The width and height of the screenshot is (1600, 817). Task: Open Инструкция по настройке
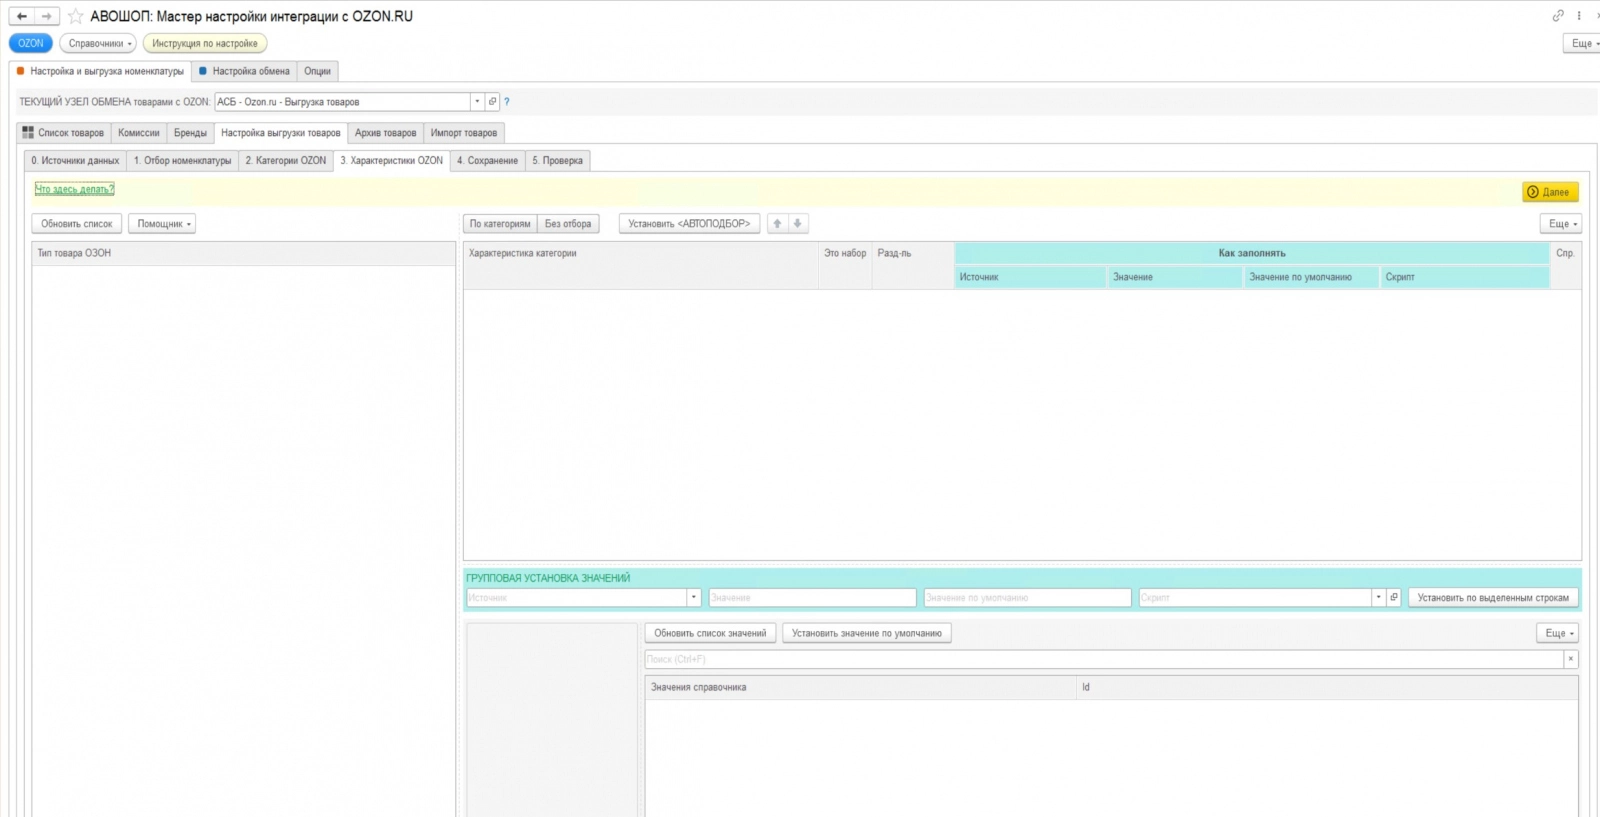tap(205, 43)
